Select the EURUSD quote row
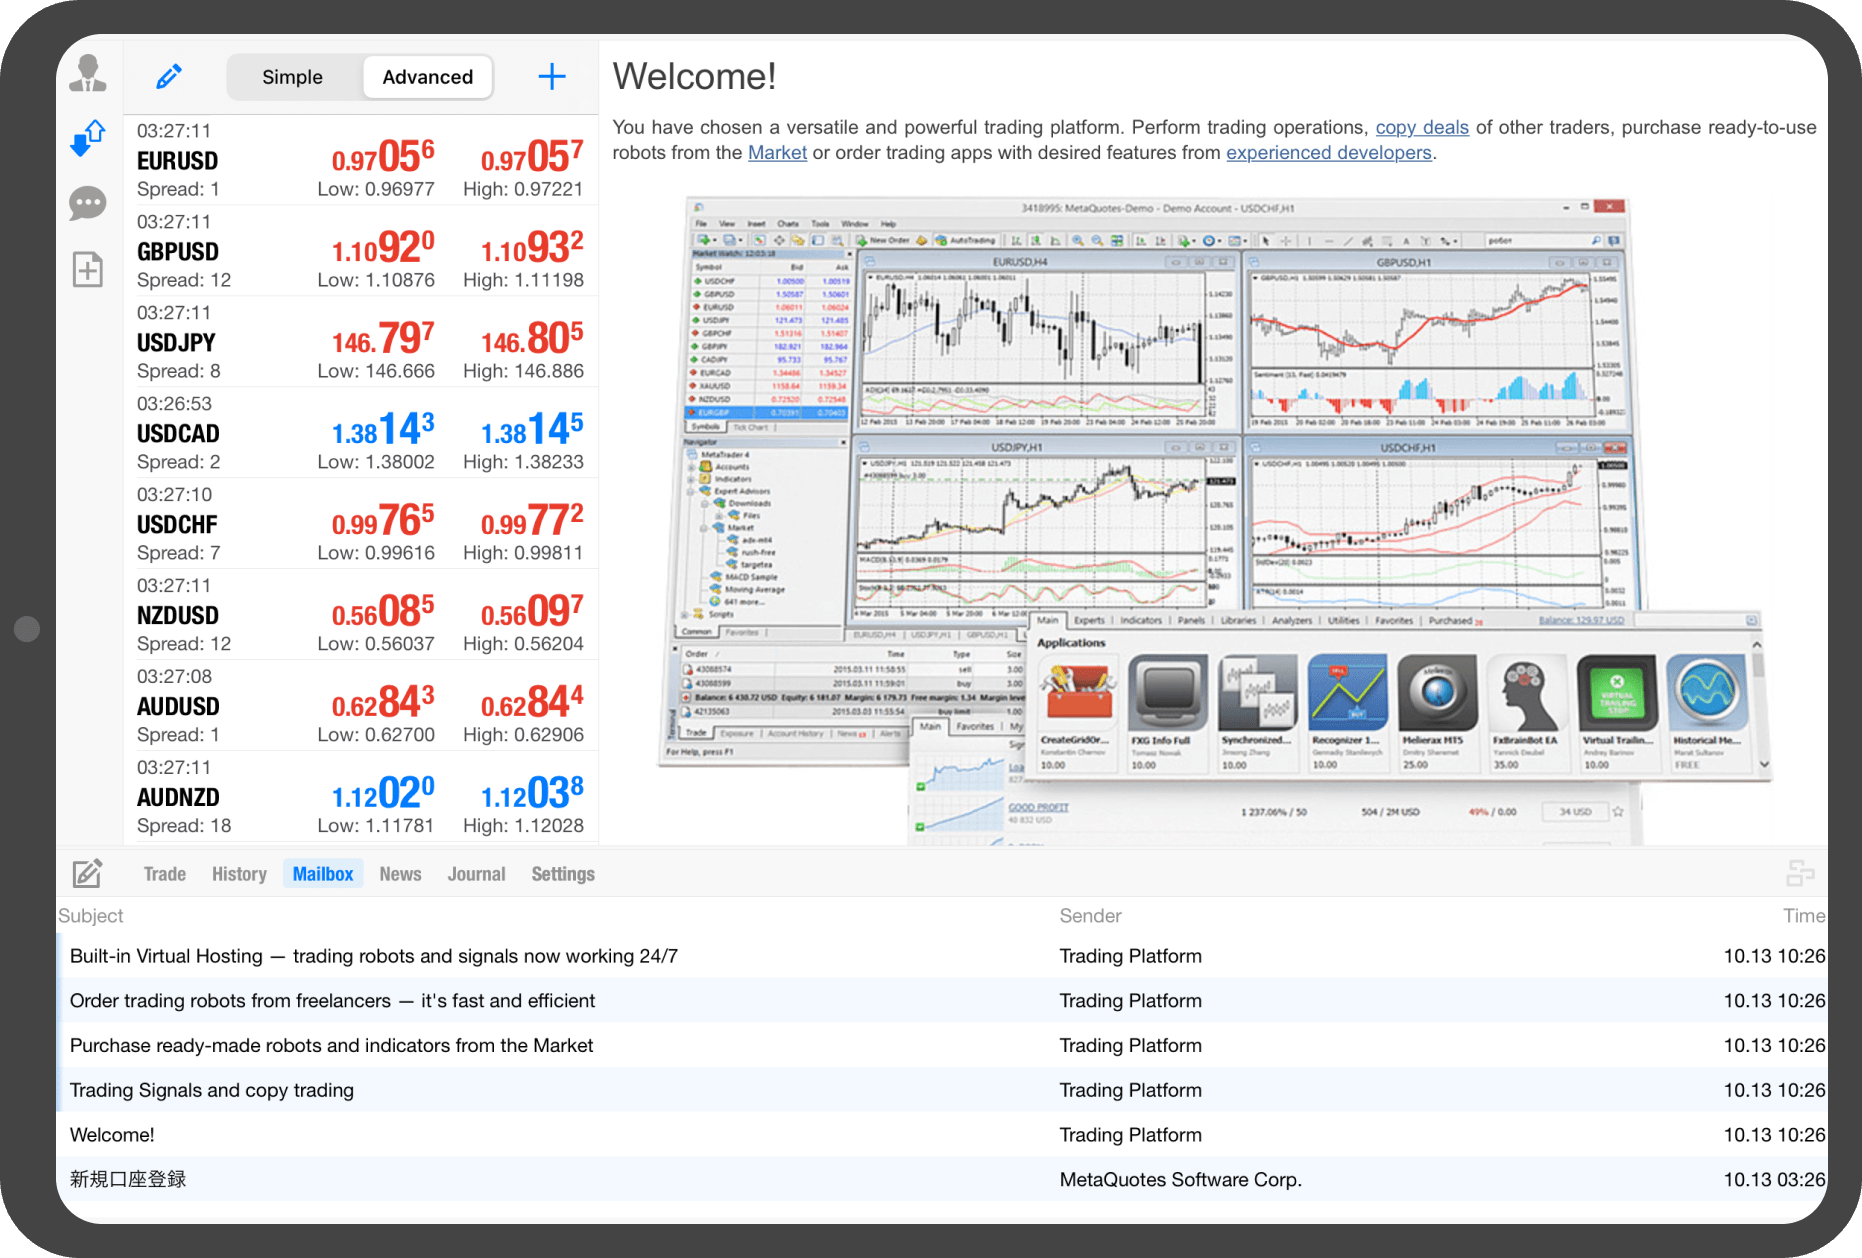The width and height of the screenshot is (1862, 1258). click(x=360, y=160)
